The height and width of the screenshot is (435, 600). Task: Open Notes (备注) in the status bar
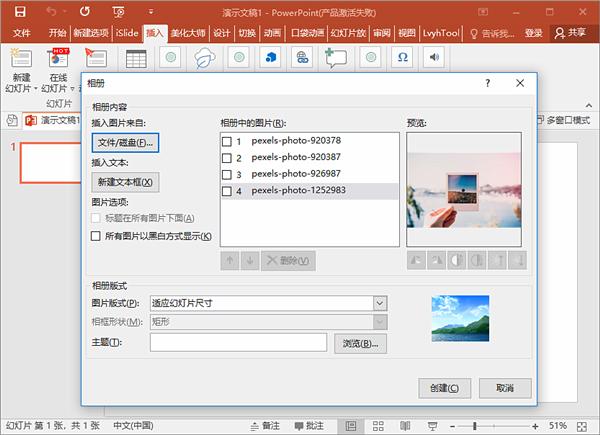[265, 426]
